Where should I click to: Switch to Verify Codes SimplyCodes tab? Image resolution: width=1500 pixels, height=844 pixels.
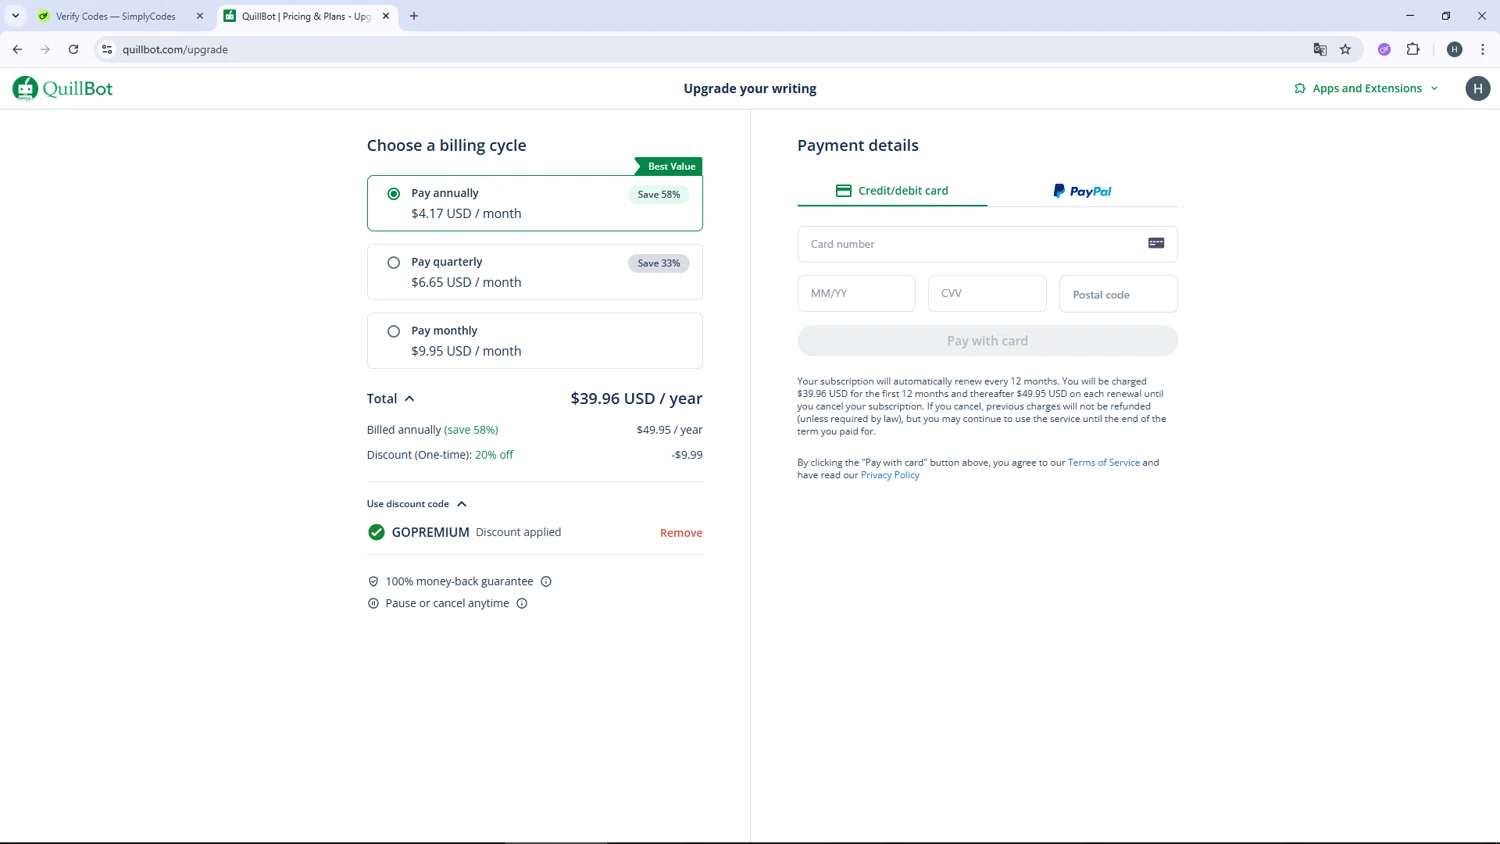click(x=115, y=16)
